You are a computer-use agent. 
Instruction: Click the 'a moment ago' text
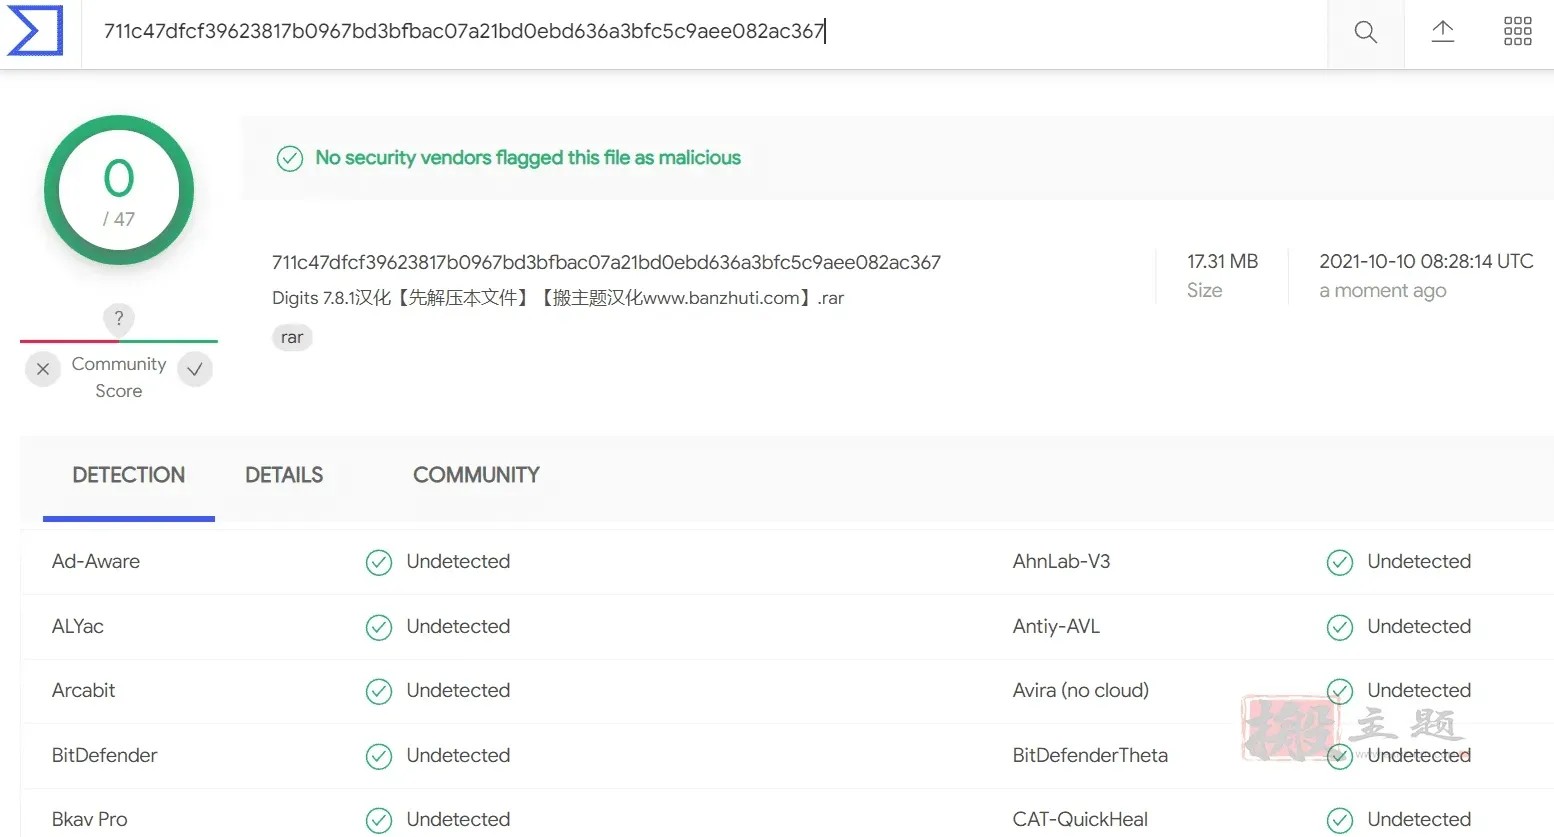(1383, 290)
